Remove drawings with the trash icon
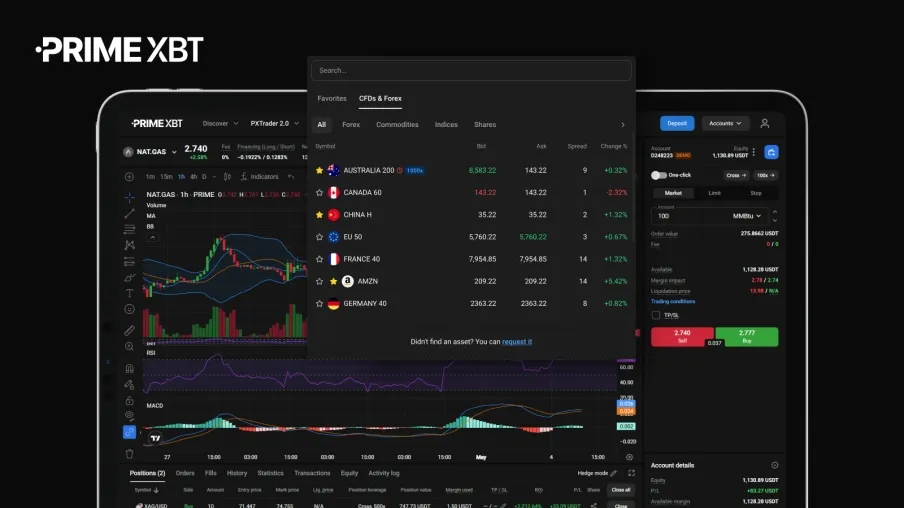 [129, 454]
